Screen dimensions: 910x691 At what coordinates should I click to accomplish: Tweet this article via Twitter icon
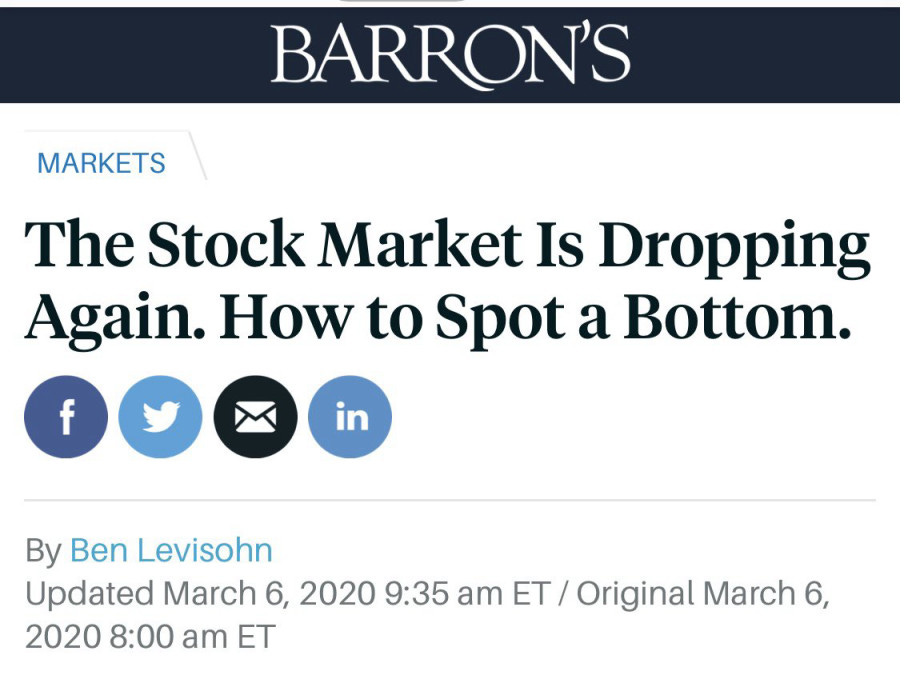[x=160, y=417]
